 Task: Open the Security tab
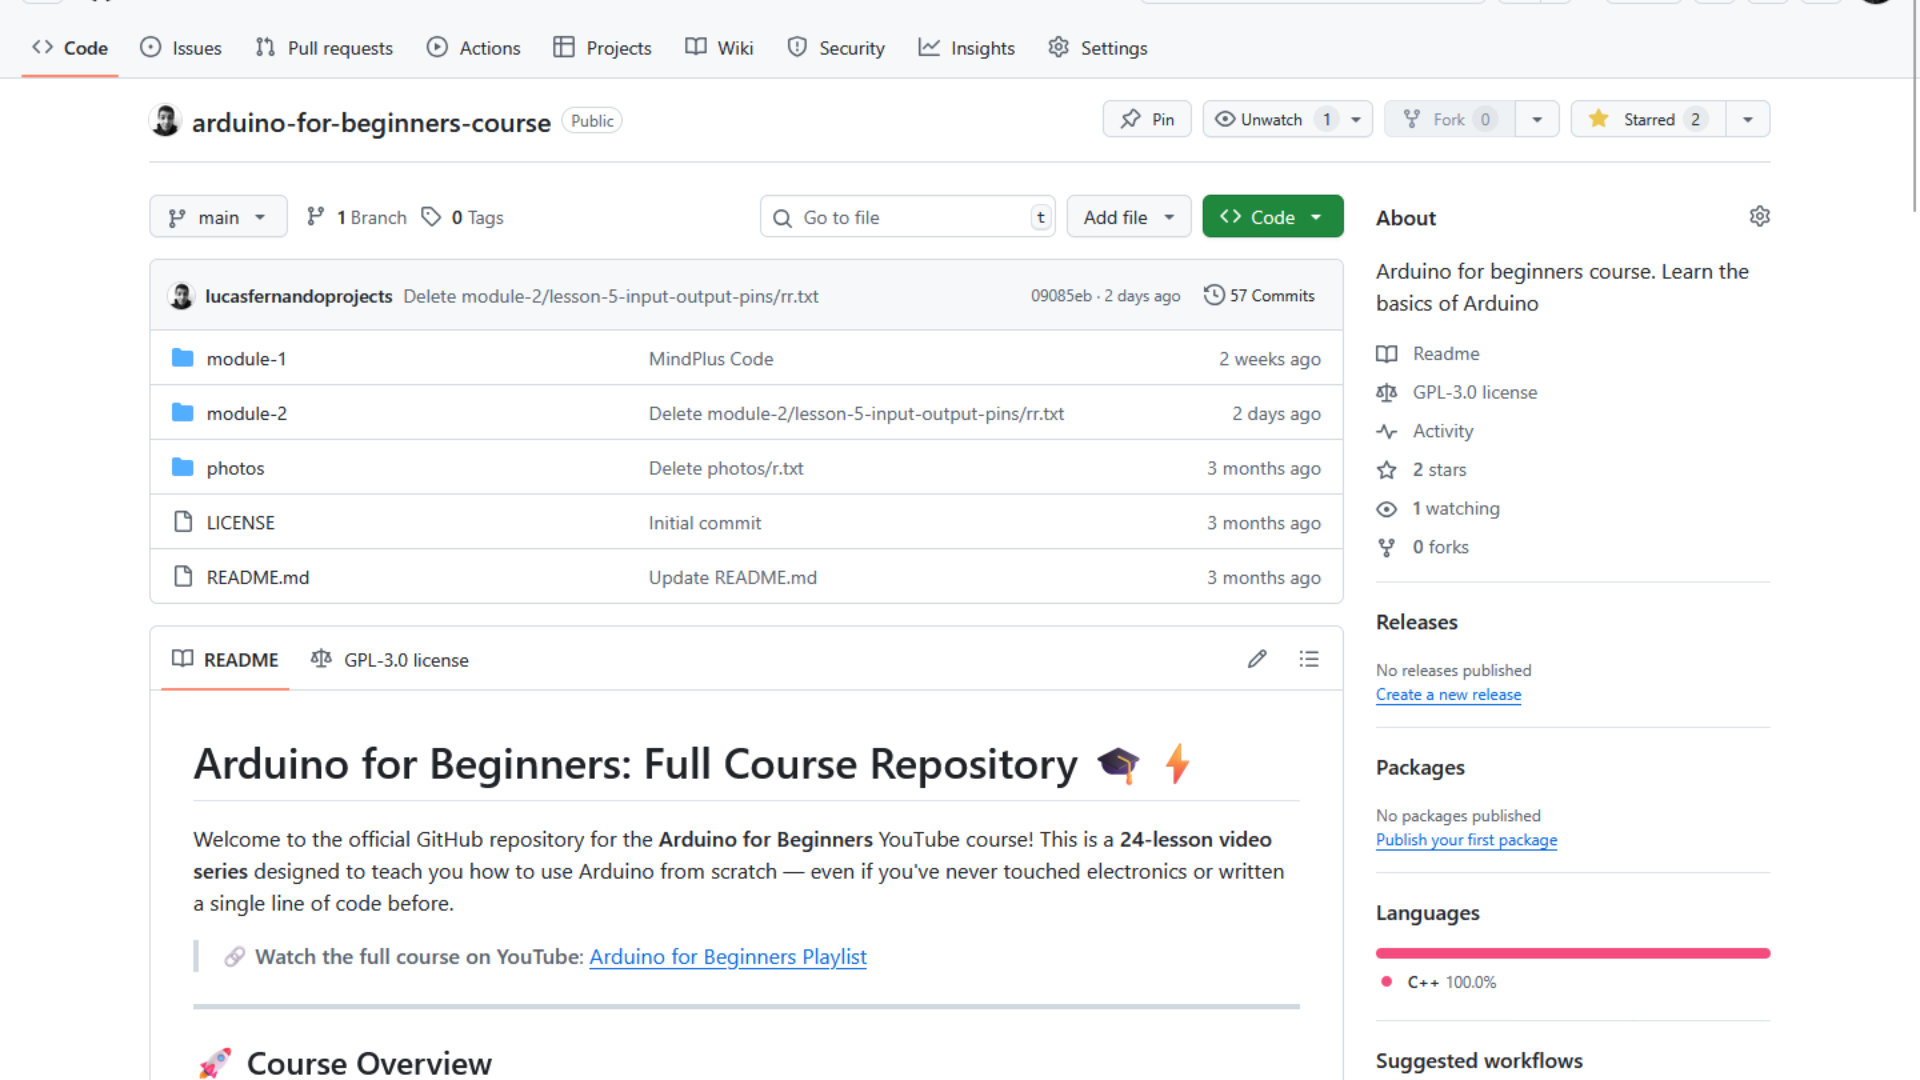coord(836,48)
